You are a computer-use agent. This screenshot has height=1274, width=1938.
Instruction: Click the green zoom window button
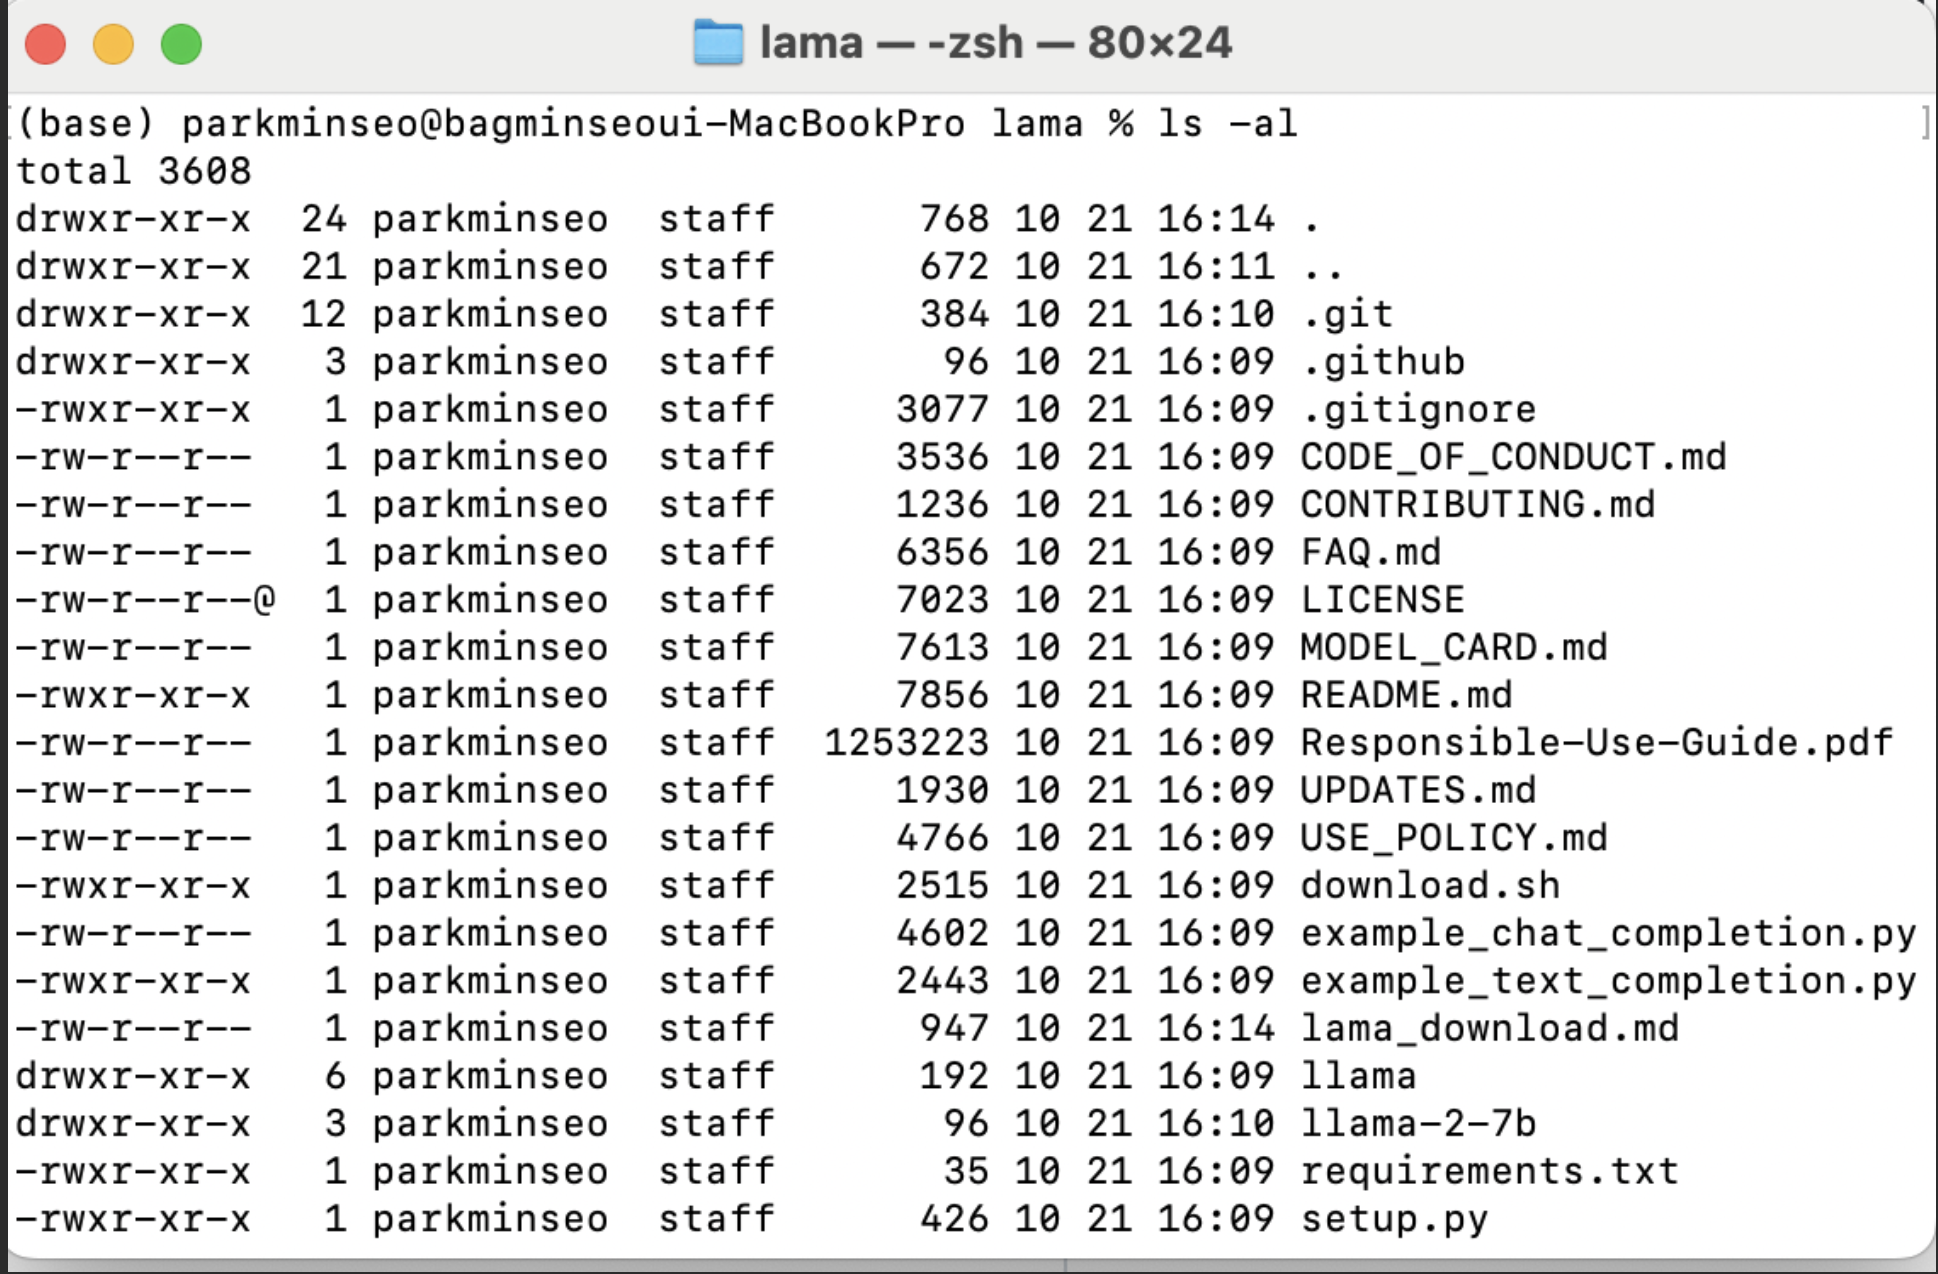tap(181, 44)
